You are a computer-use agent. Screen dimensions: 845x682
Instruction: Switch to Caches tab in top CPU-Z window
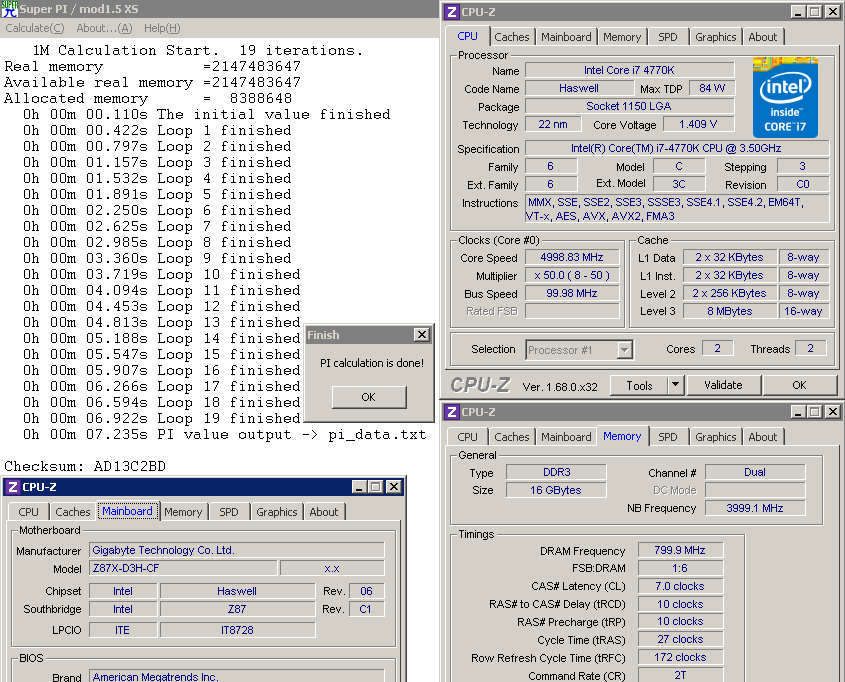(x=511, y=37)
